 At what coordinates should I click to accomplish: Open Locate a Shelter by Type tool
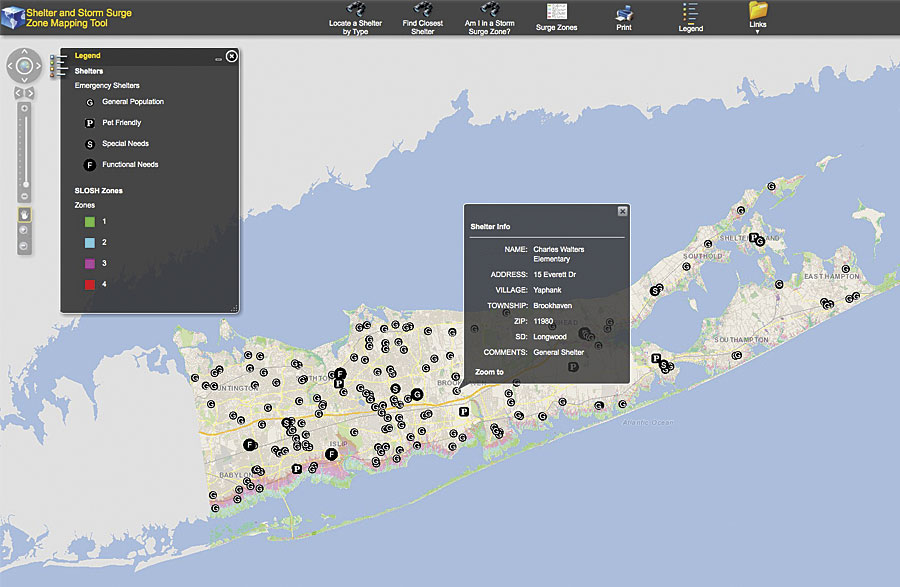tap(355, 18)
